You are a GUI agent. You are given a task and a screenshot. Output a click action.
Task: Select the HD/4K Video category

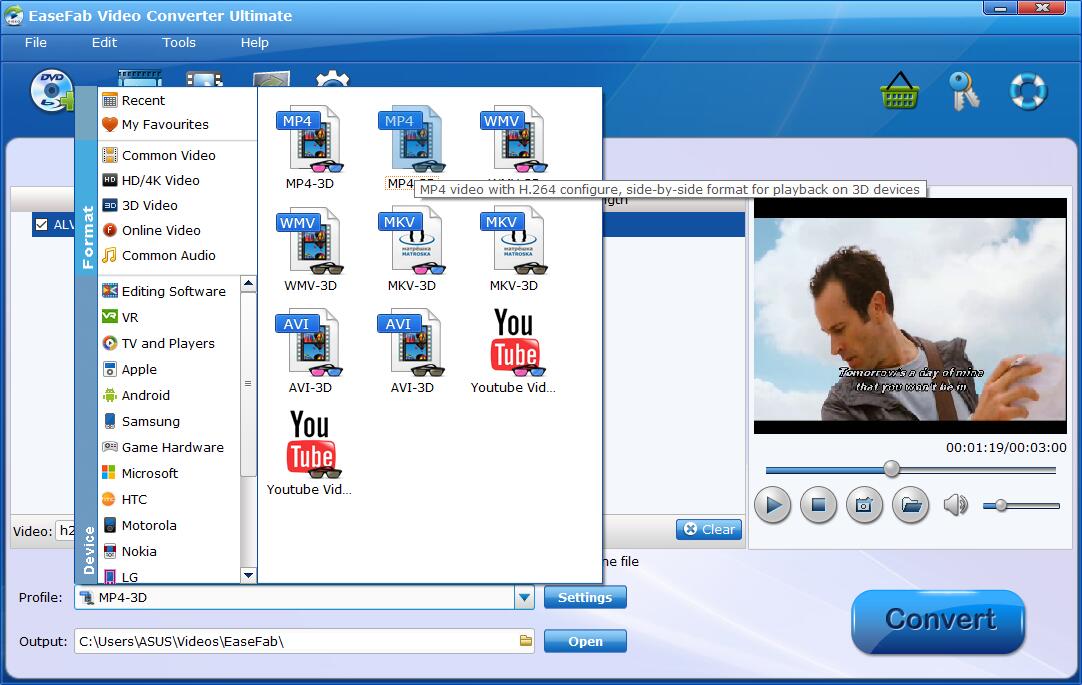click(x=178, y=181)
